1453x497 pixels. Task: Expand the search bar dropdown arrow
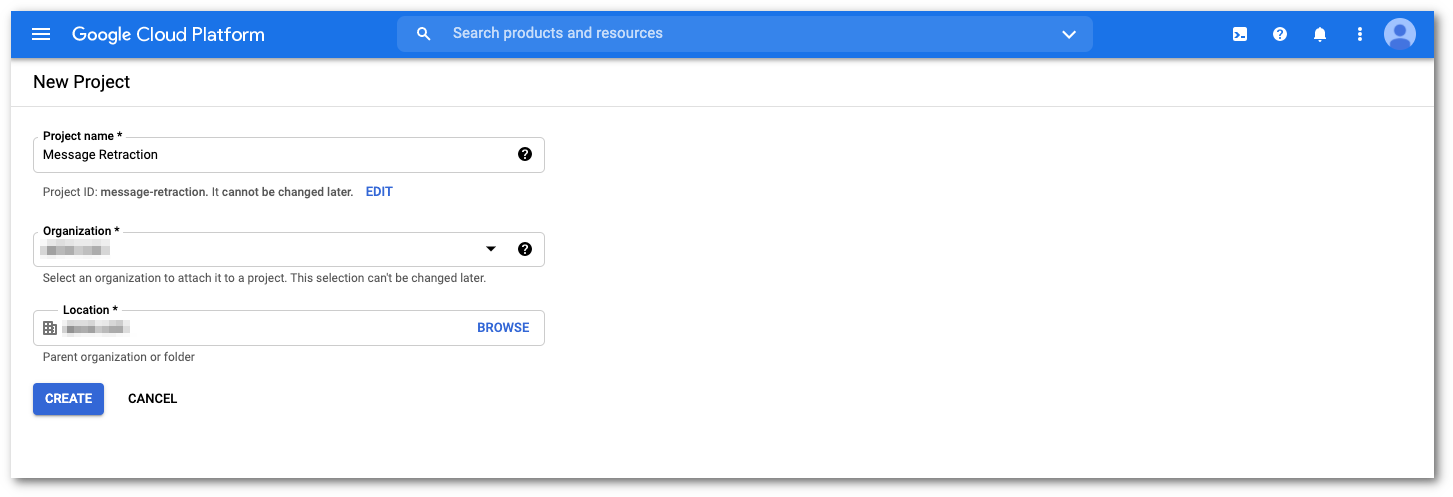1069,34
